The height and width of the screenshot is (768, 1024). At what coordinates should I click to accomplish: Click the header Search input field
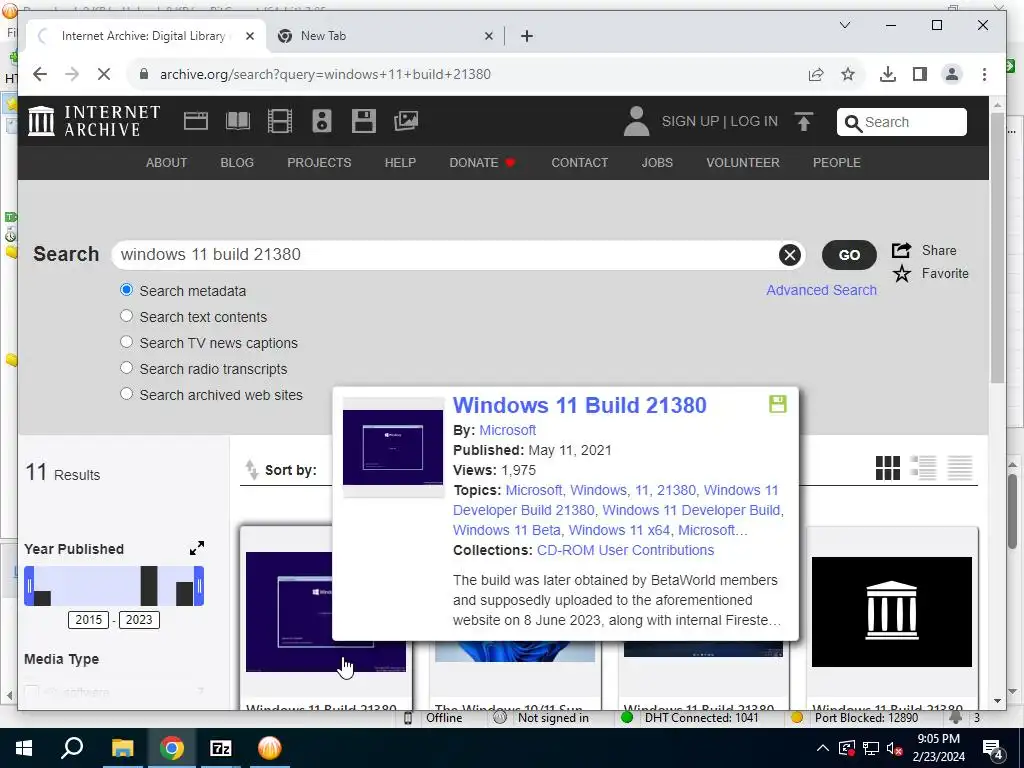point(901,122)
